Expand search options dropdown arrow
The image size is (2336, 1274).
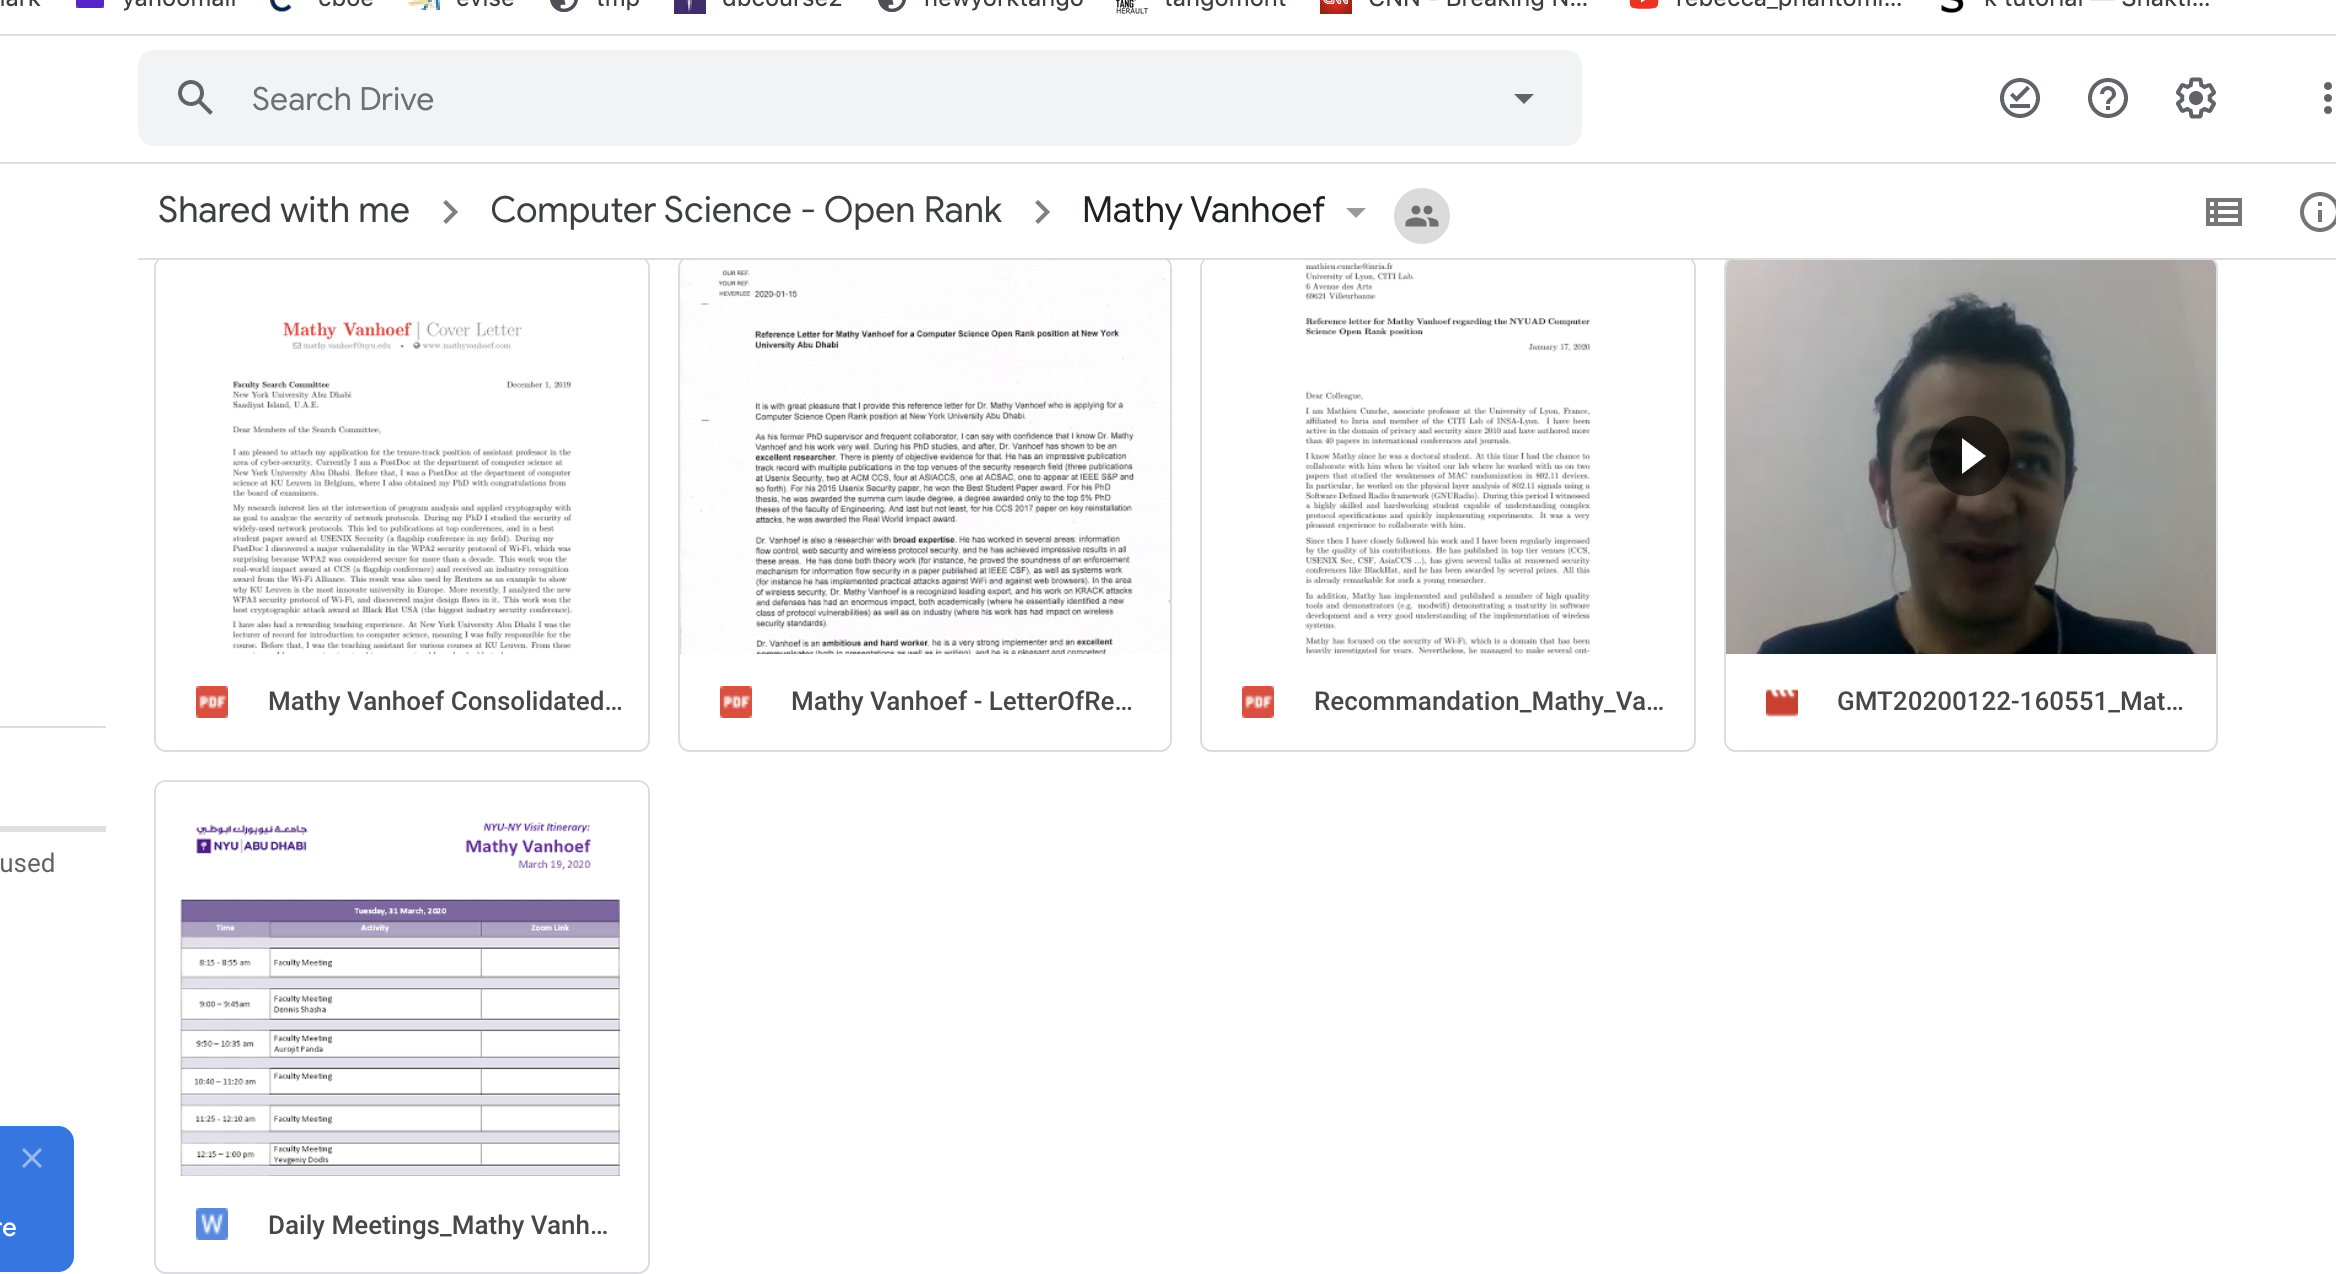(1523, 98)
